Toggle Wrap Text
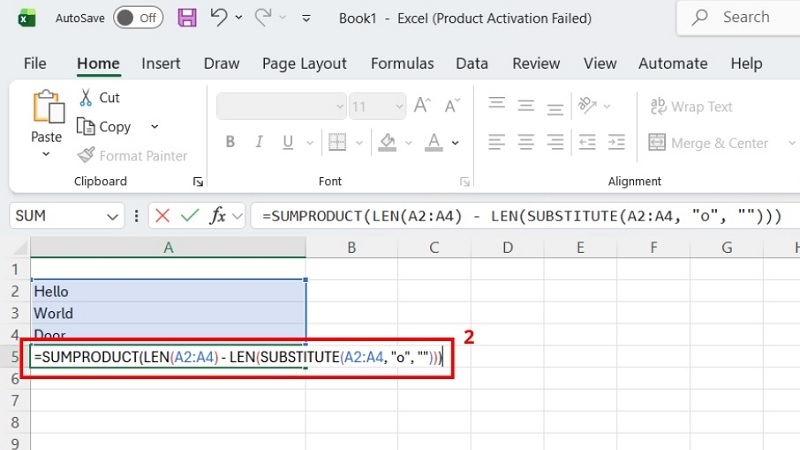The image size is (800, 450). tap(691, 107)
